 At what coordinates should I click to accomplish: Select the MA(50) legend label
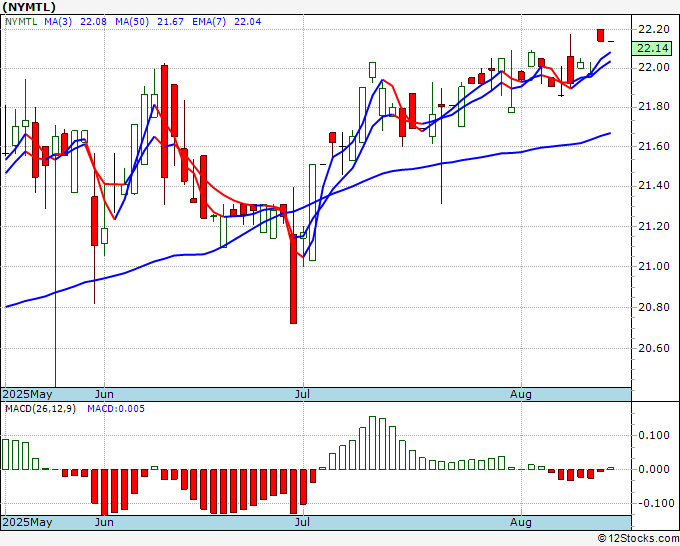point(132,22)
